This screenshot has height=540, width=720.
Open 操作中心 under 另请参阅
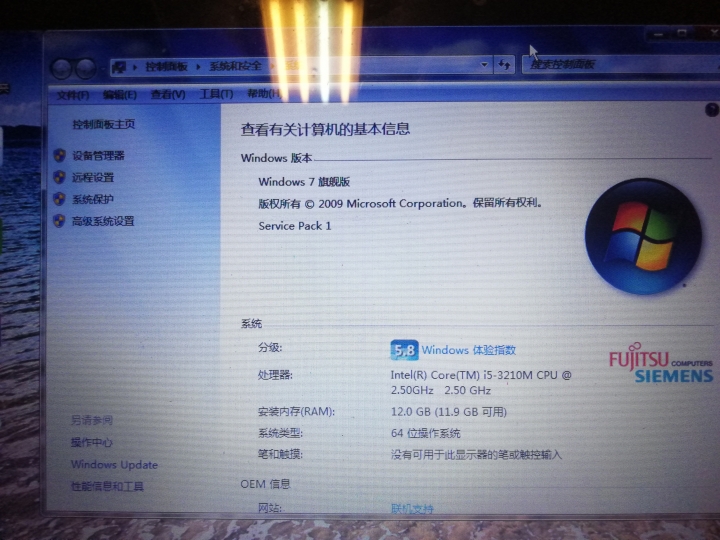click(x=91, y=442)
